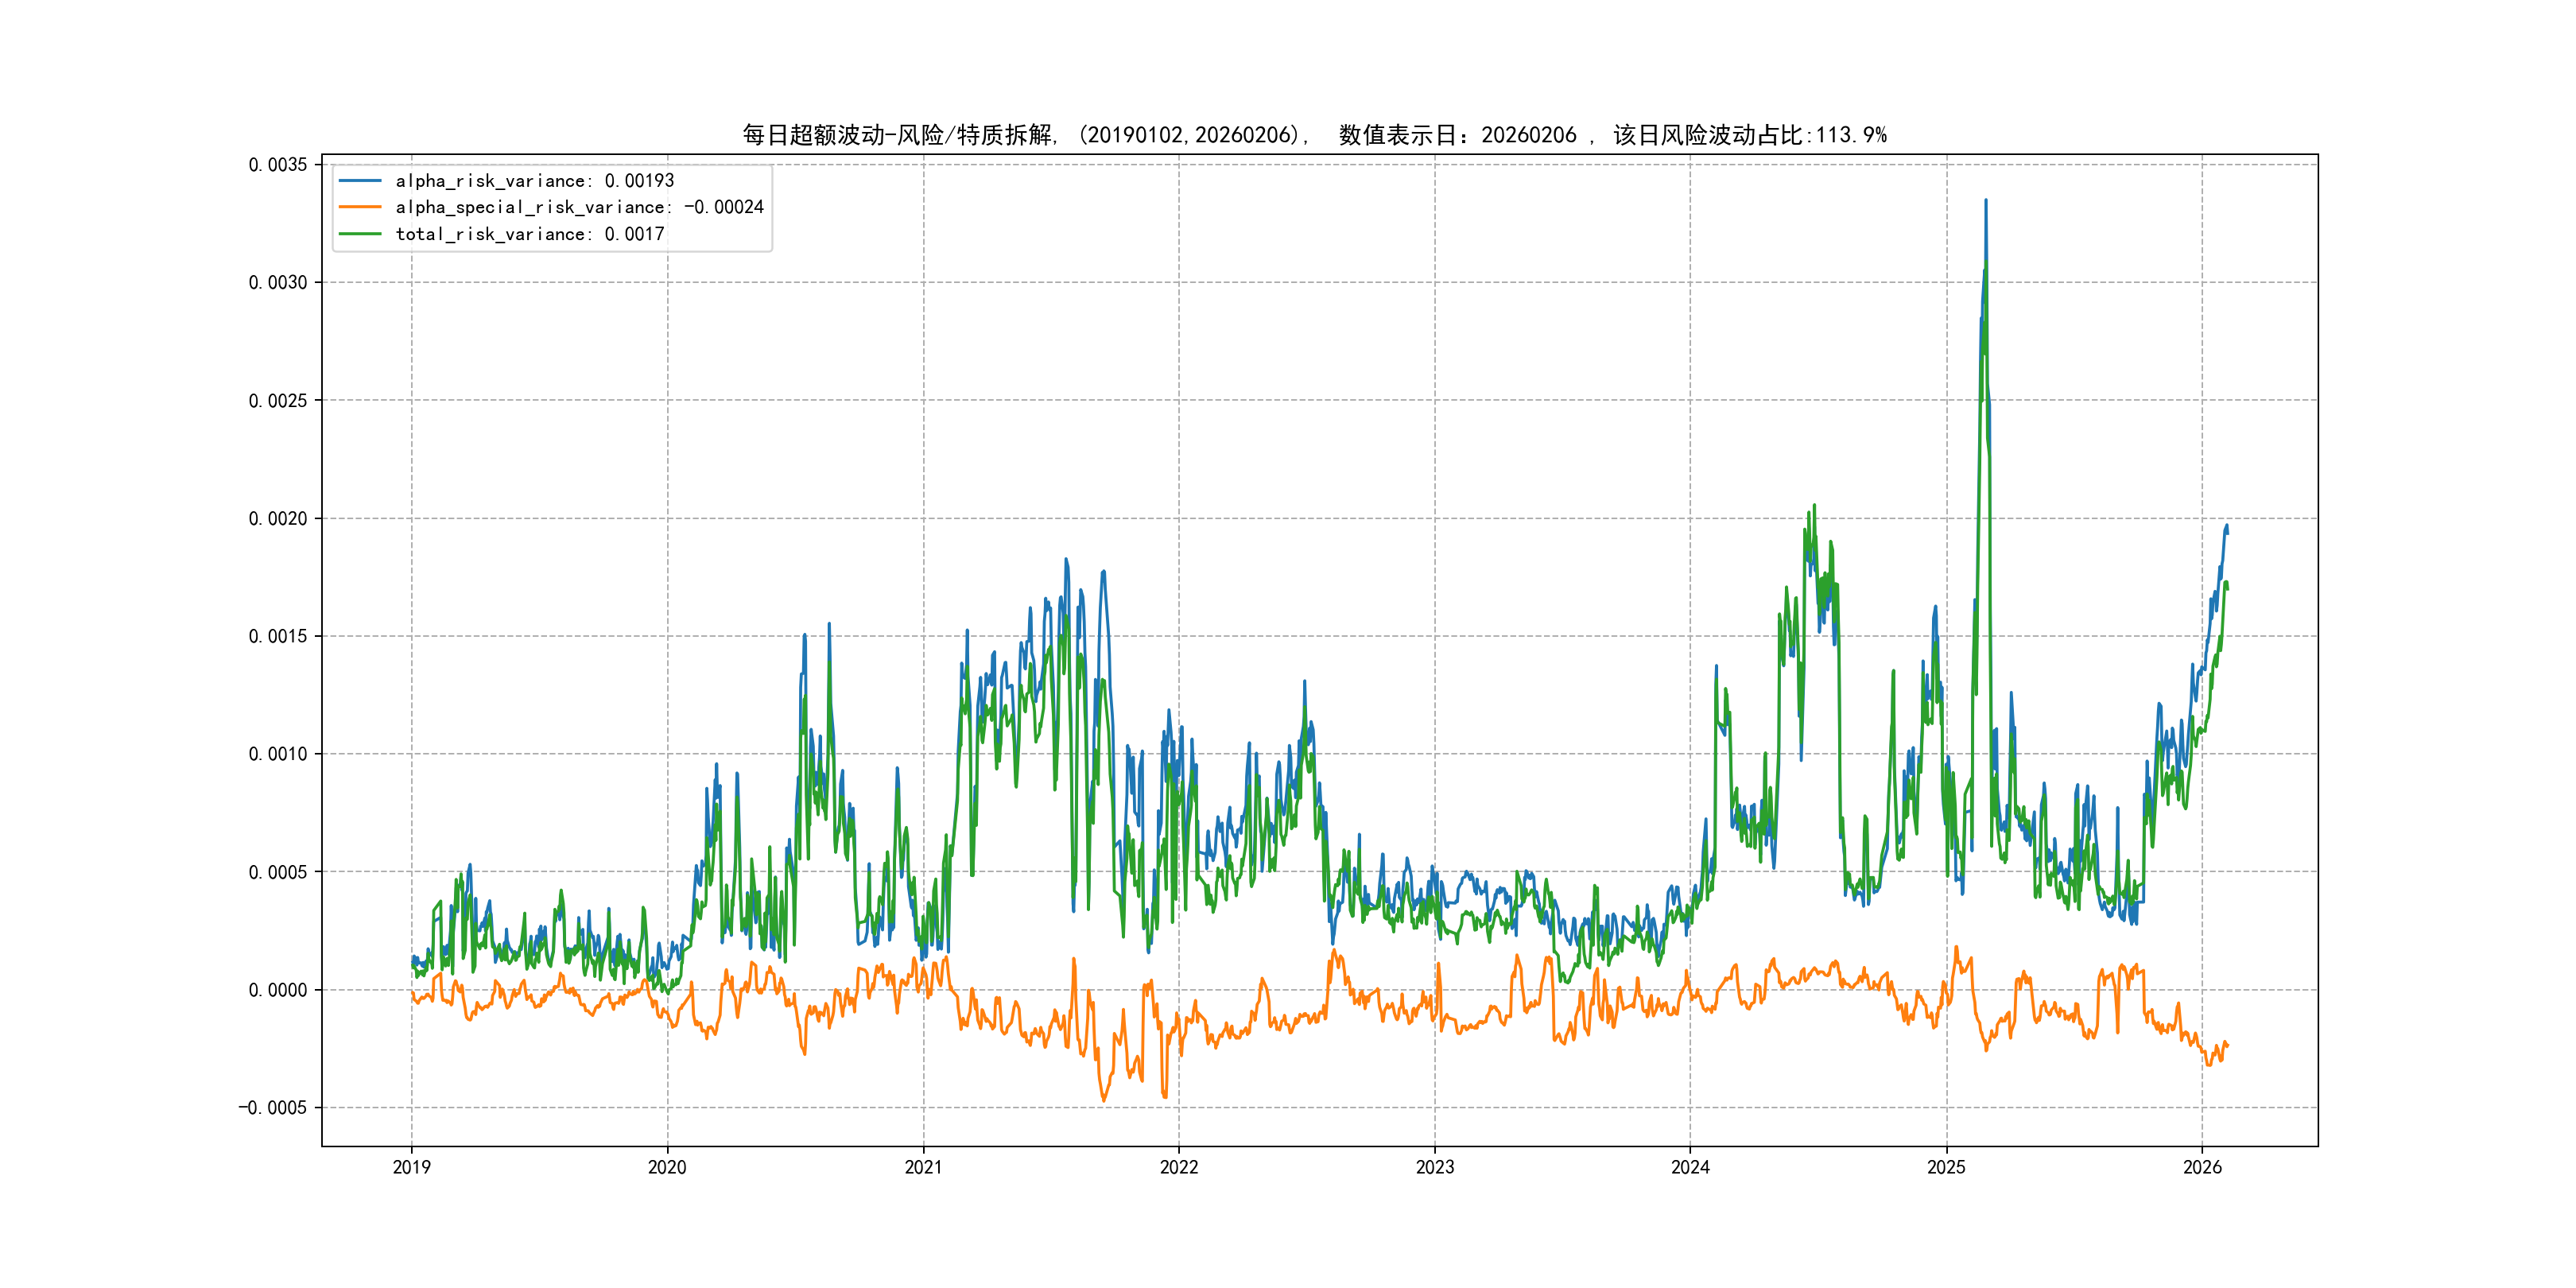Viewport: 2576px width, 1288px height.
Task: Click the 0.0020 y-axis tick label
Action: pyautogui.click(x=278, y=518)
